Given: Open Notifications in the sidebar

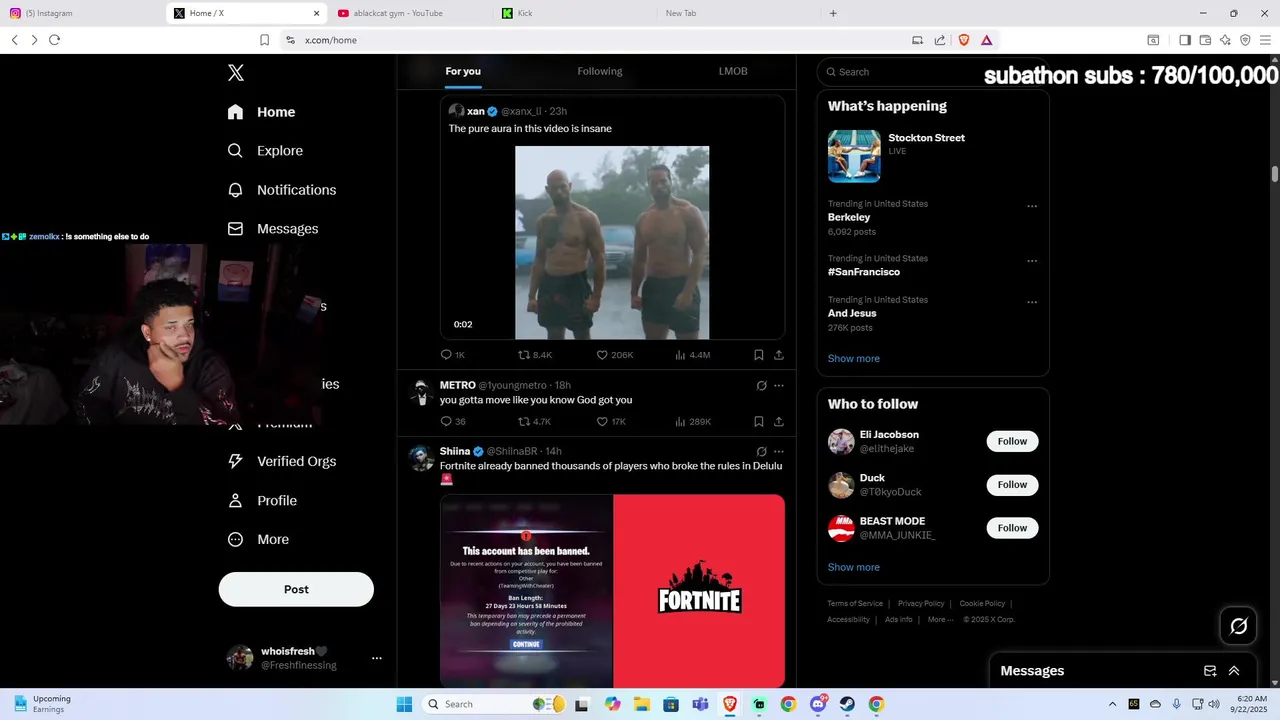Looking at the screenshot, I should (281, 190).
